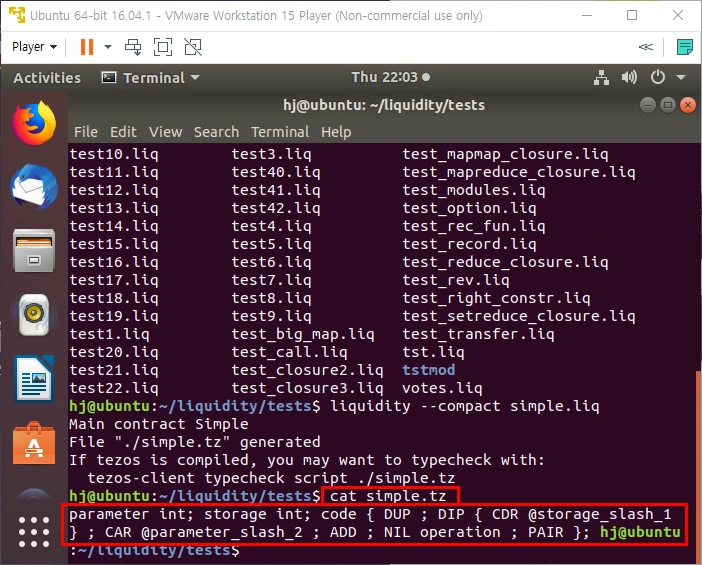Click tst.liq in the listing

coord(433,352)
